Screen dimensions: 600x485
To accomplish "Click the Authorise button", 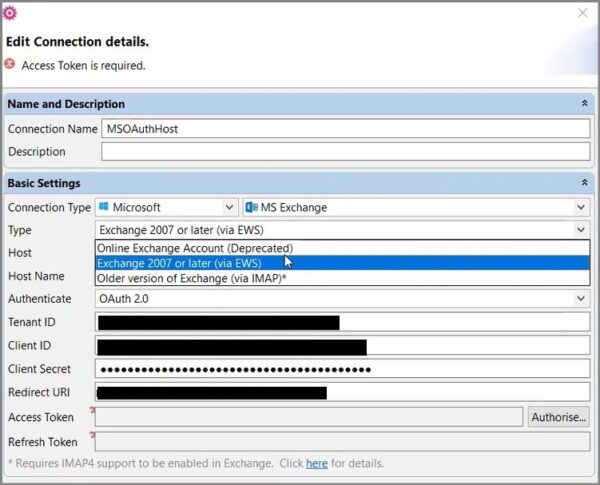I will coord(559,417).
